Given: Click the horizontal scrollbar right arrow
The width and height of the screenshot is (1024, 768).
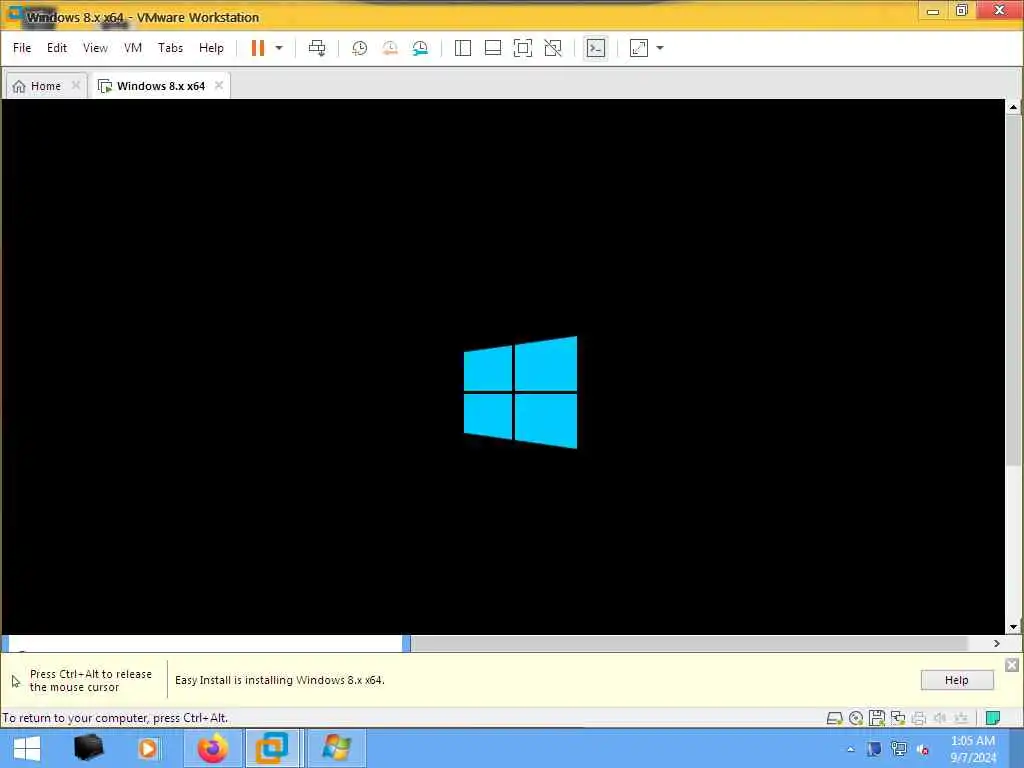Looking at the screenshot, I should (x=997, y=643).
